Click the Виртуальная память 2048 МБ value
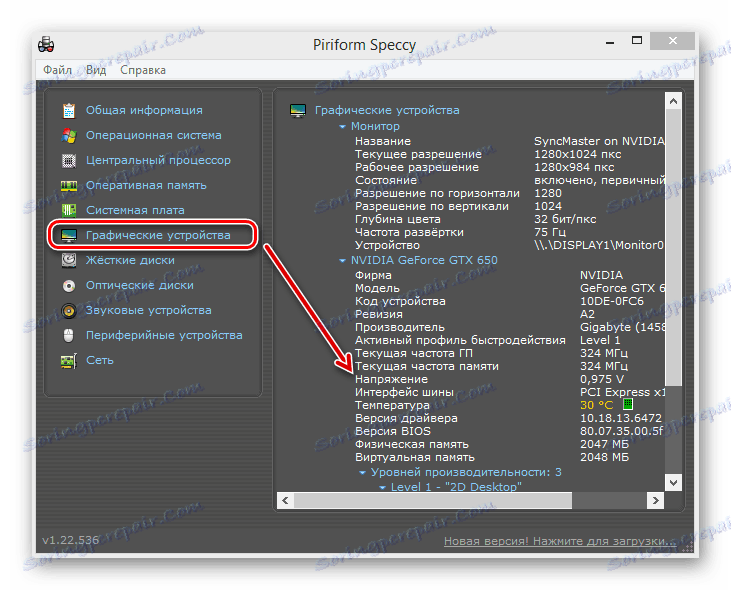The width and height of the screenshot is (731, 590). (604, 457)
